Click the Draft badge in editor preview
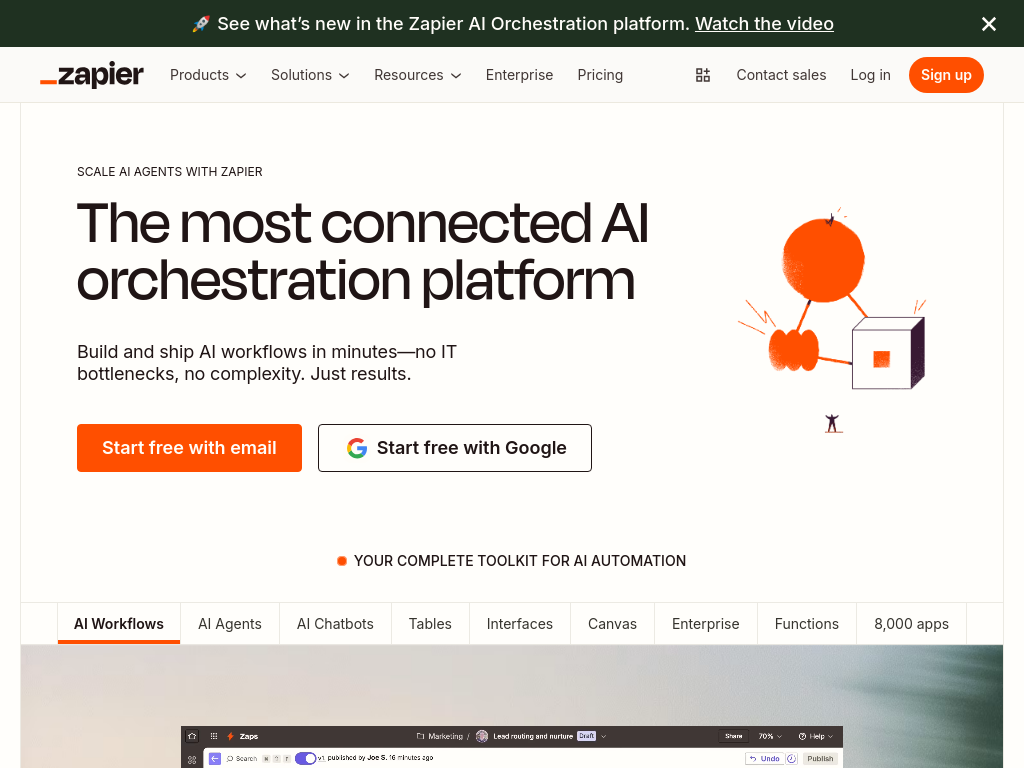1024x768 pixels. 586,736
